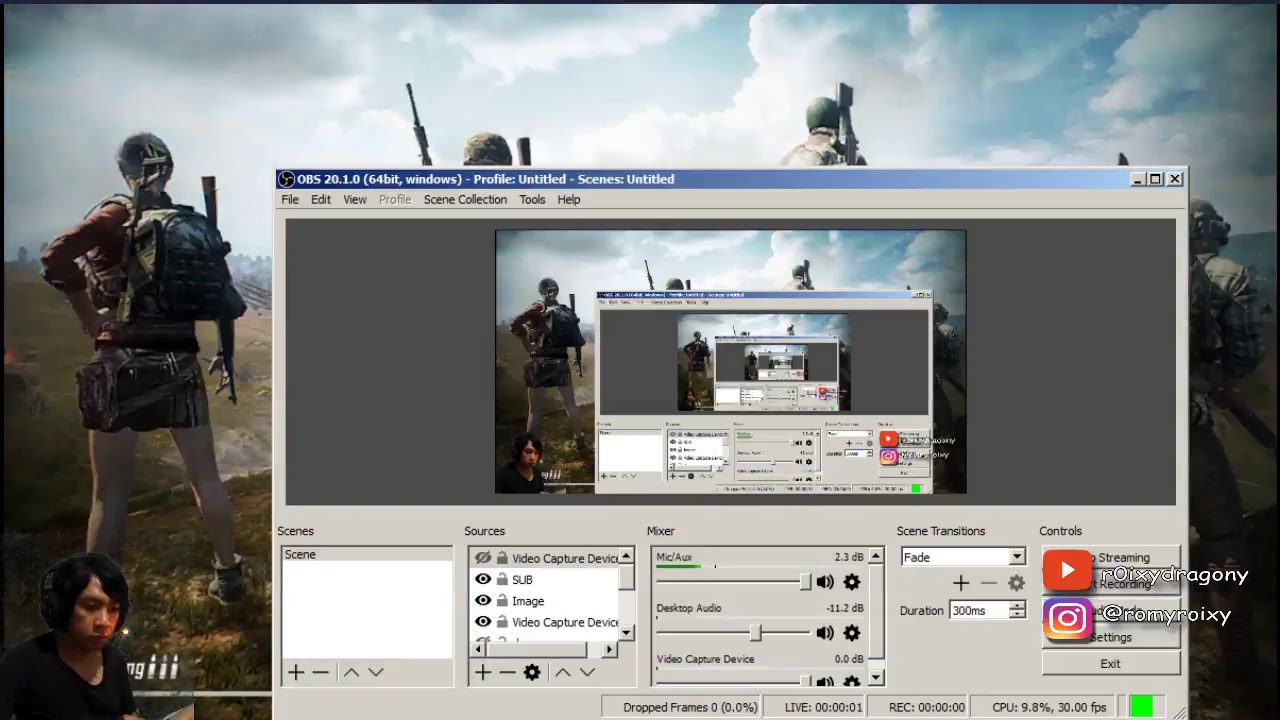1280x720 pixels.
Task: Click the Duration 300ms input field
Action: [x=979, y=610]
